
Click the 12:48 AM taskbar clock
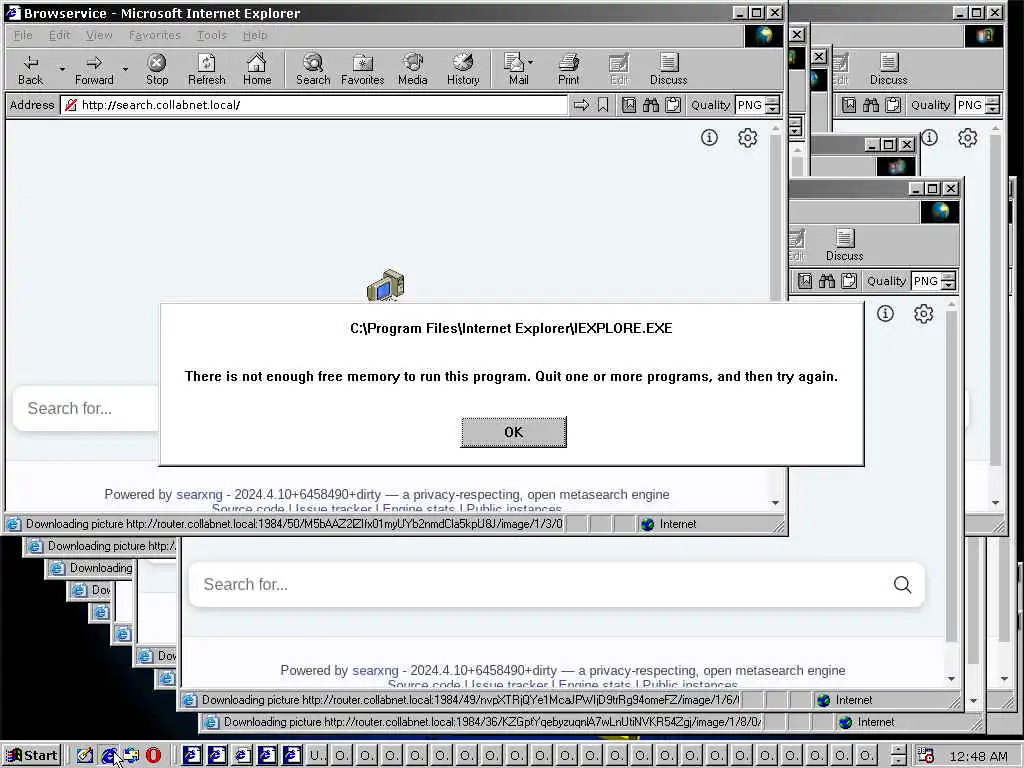[x=978, y=756]
